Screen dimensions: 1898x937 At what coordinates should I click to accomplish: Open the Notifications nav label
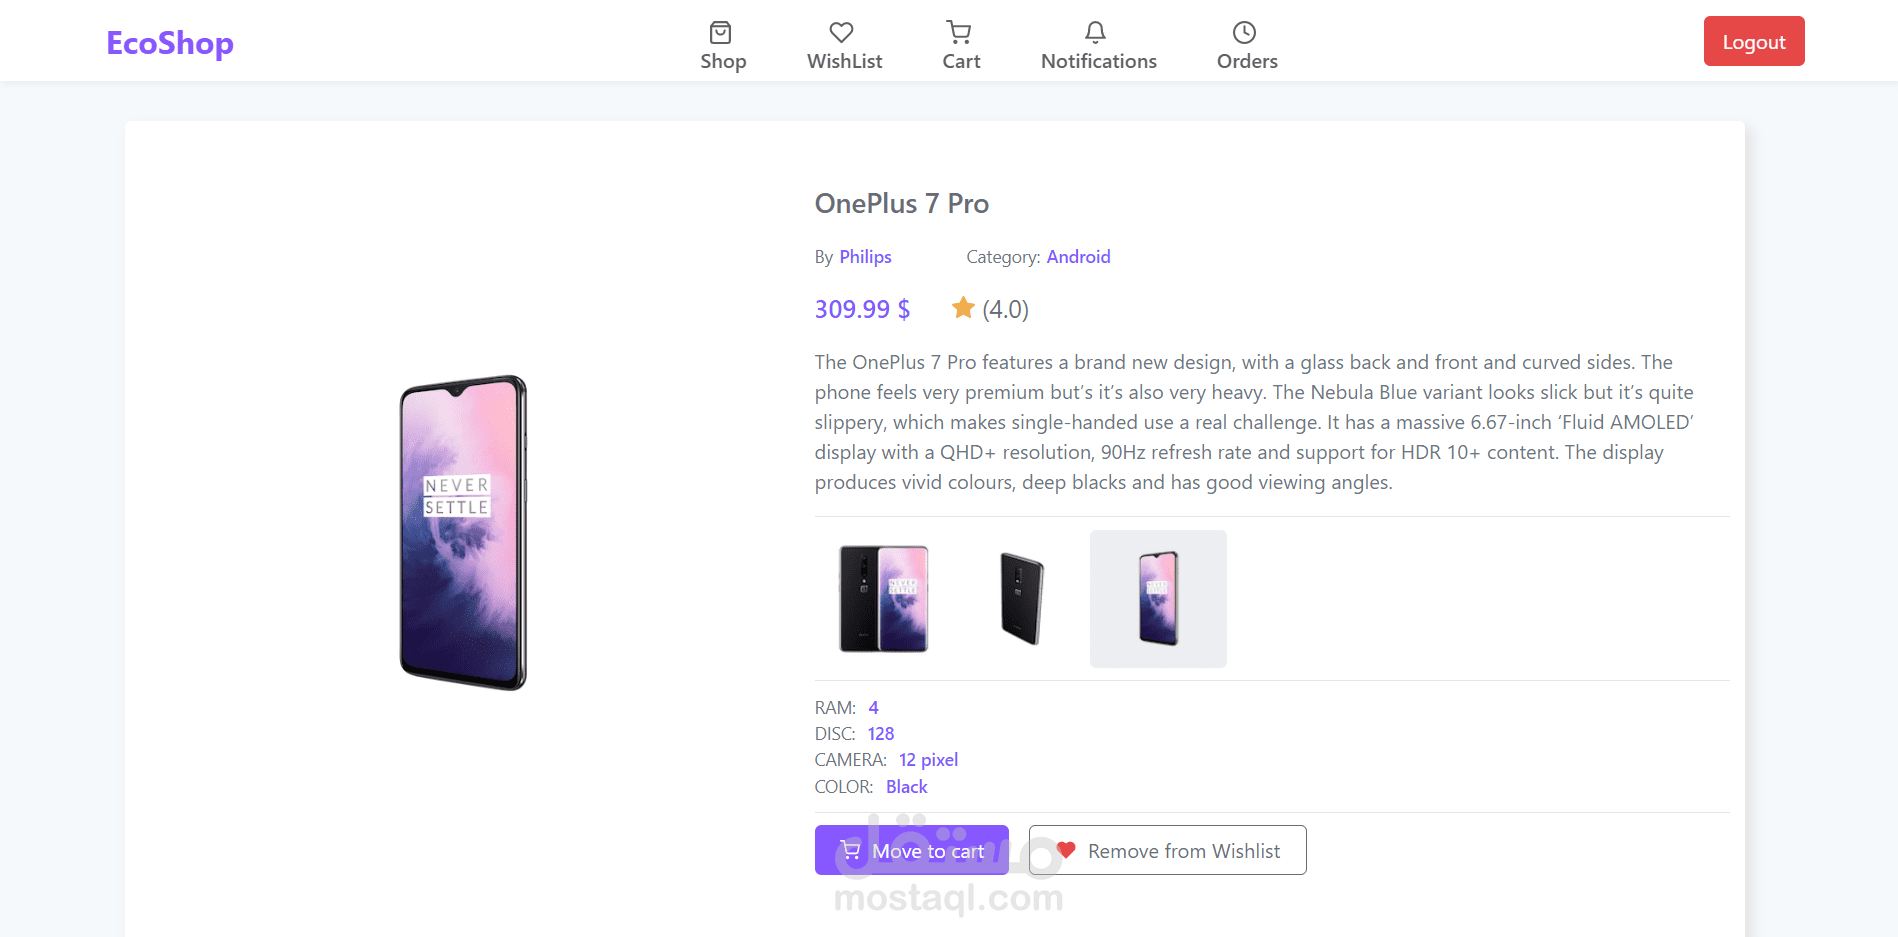(1098, 62)
